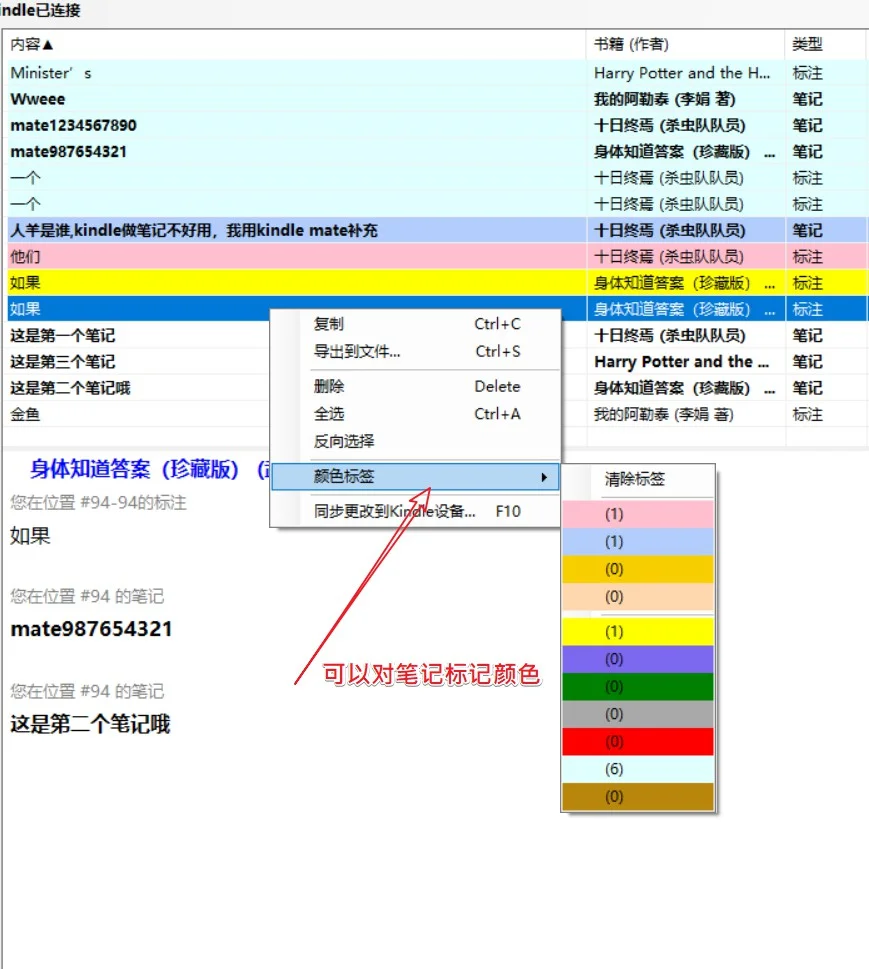Image resolution: width=869 pixels, height=969 pixels.
Task: Expand the 颜色标签 submenu arrow
Action: point(544,477)
